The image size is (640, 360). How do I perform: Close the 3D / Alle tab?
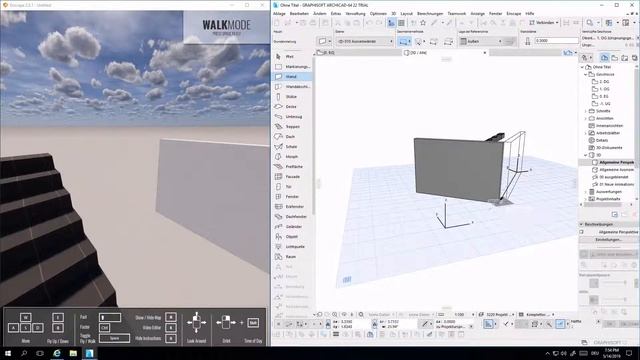click(485, 53)
